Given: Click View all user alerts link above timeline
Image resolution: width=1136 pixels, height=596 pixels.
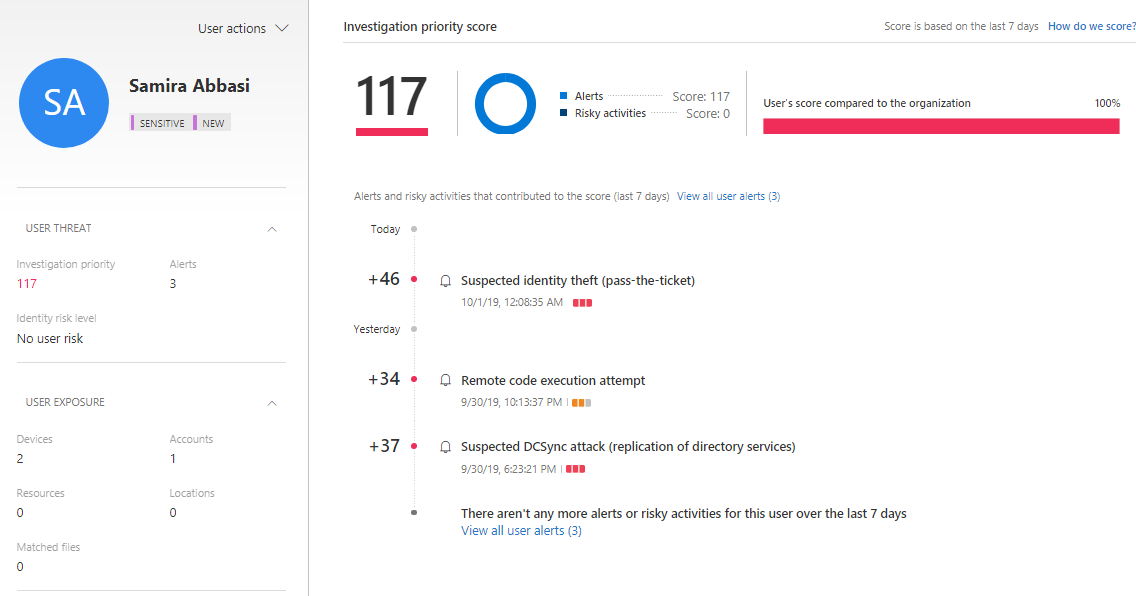Looking at the screenshot, I should 728,197.
